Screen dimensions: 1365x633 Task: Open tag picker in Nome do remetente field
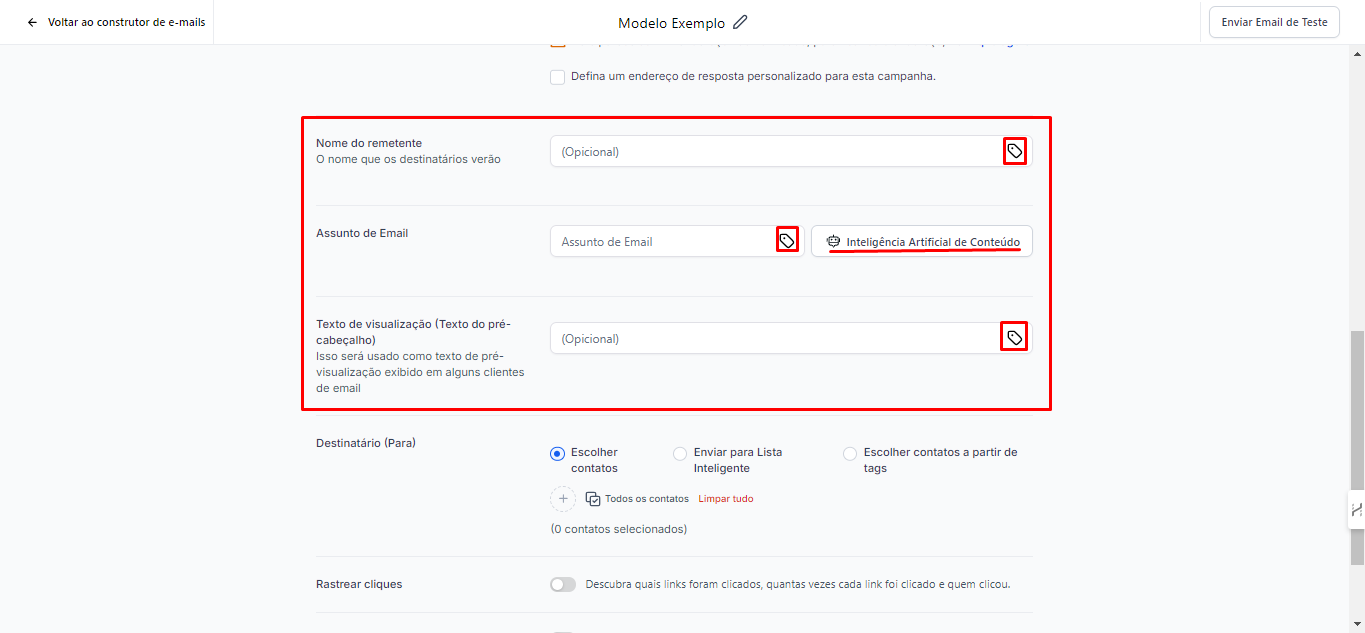(1015, 151)
